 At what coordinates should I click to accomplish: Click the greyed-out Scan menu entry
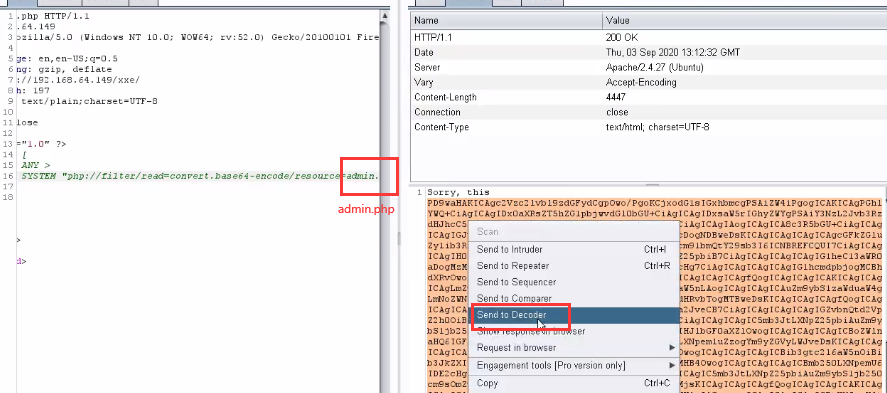point(487,231)
